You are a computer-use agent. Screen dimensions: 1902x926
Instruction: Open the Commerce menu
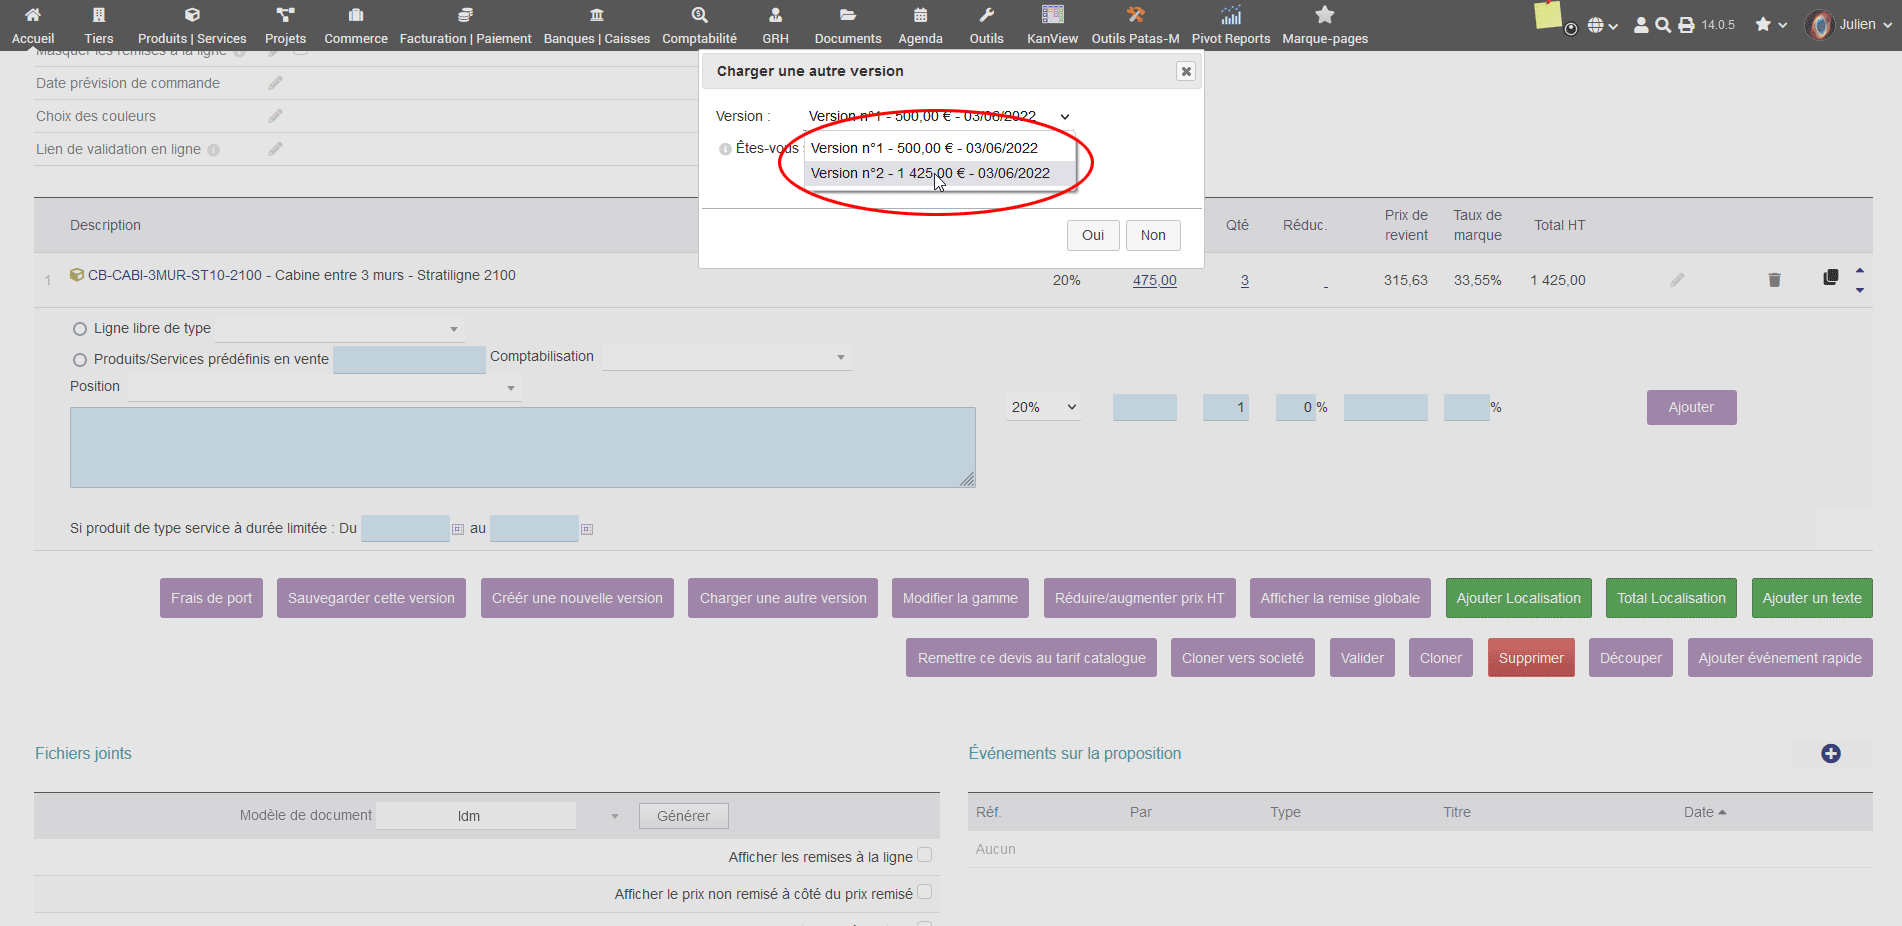tap(355, 25)
